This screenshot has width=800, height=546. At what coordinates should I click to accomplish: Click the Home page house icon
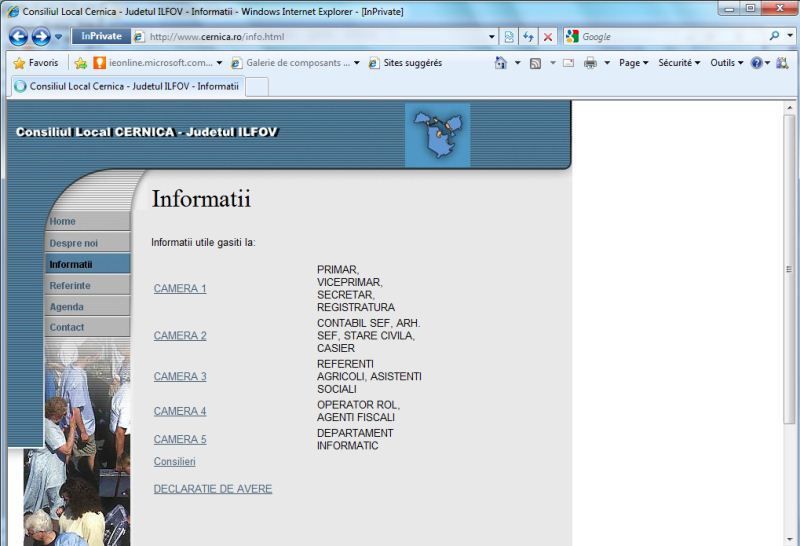pos(501,62)
